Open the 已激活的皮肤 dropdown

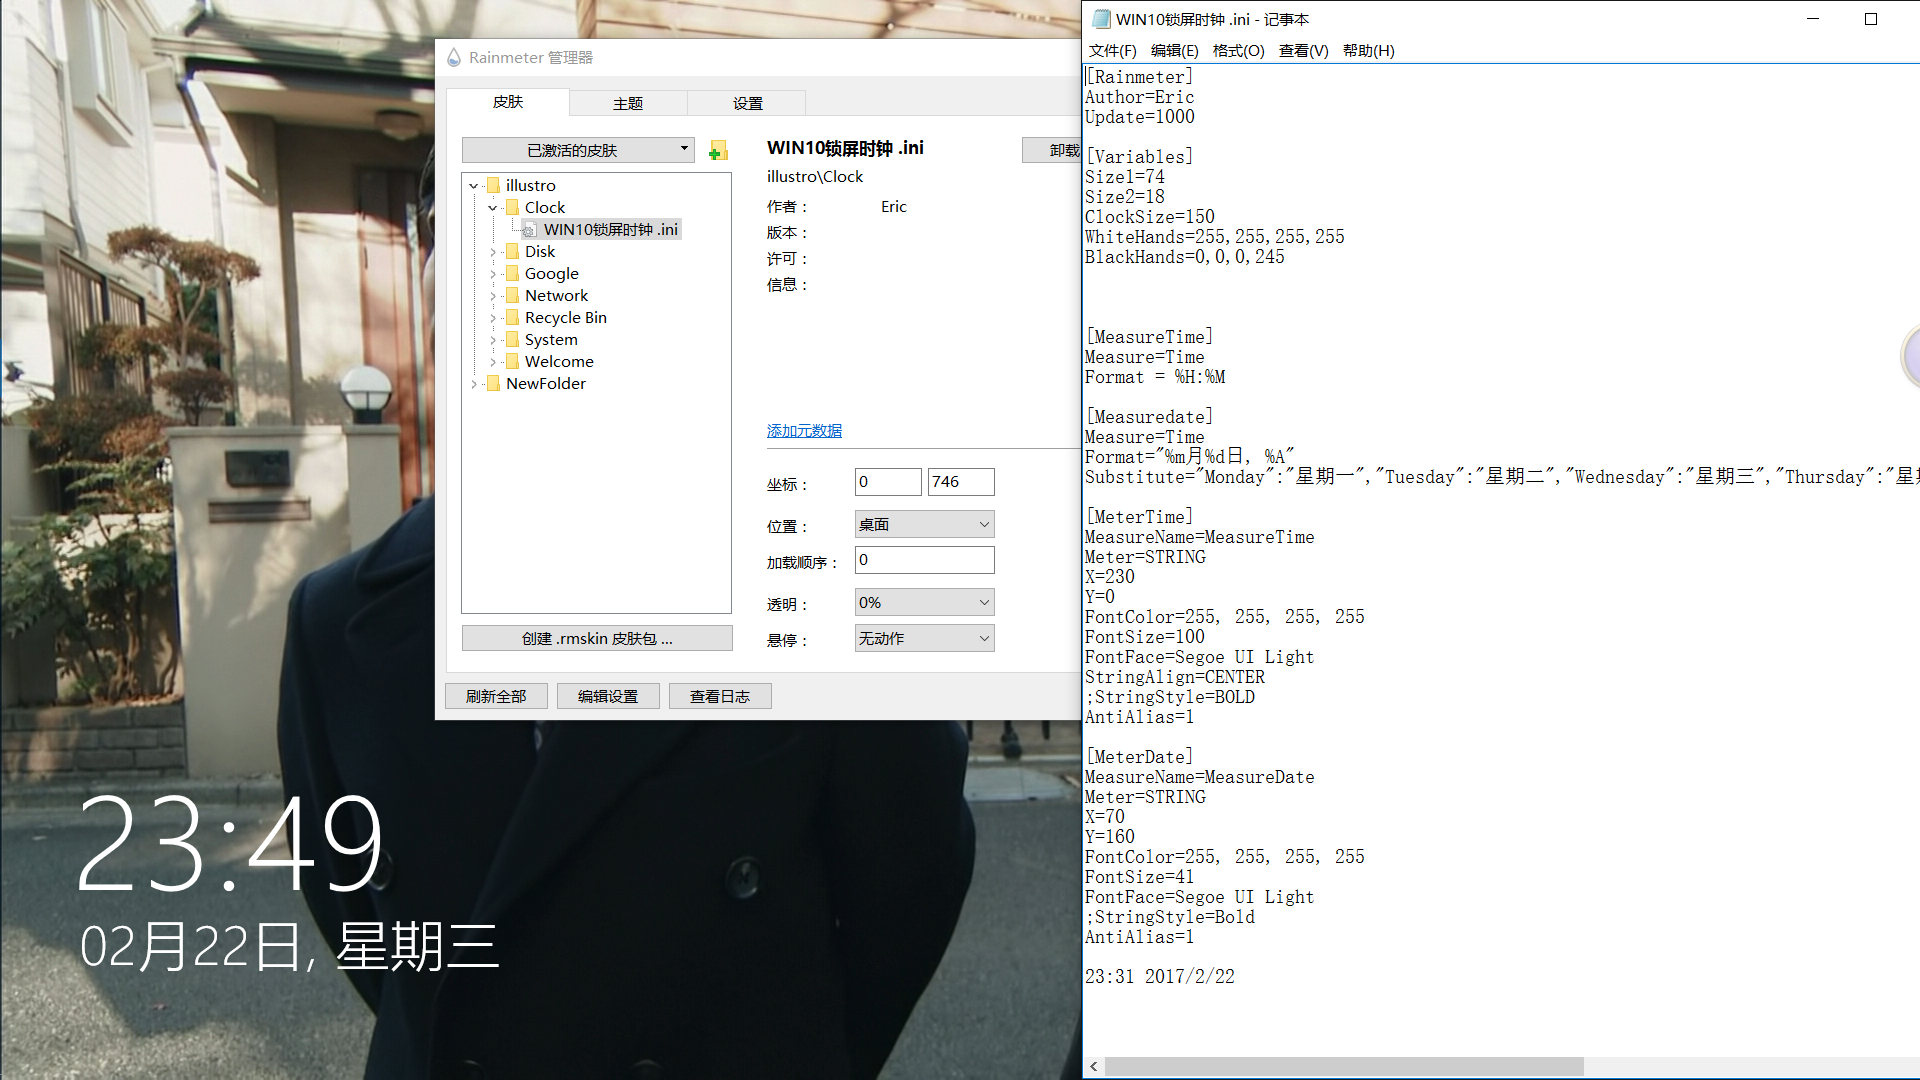[x=578, y=150]
